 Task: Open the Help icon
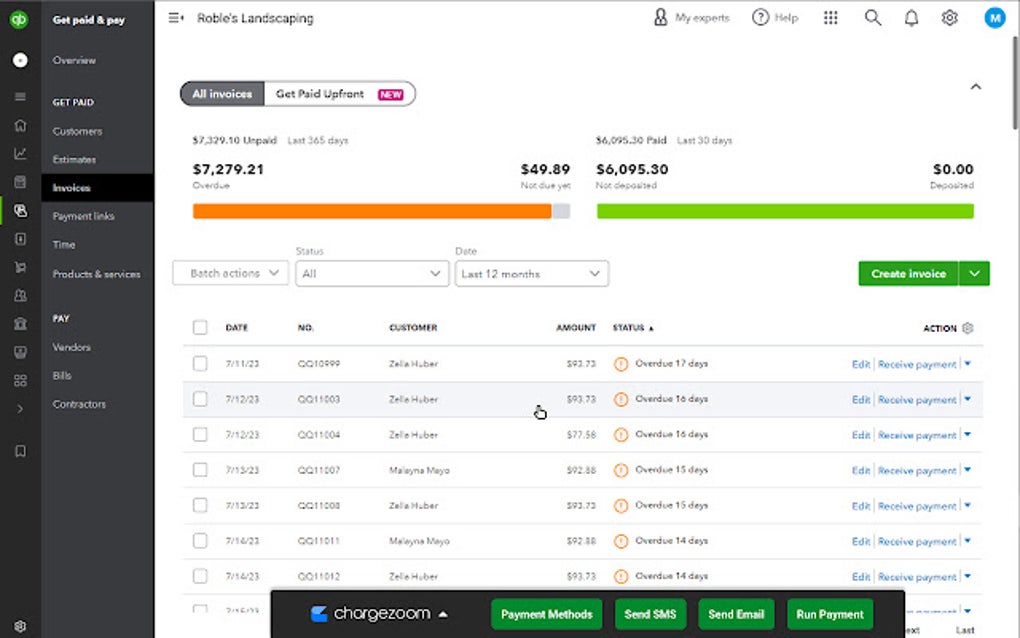click(775, 18)
